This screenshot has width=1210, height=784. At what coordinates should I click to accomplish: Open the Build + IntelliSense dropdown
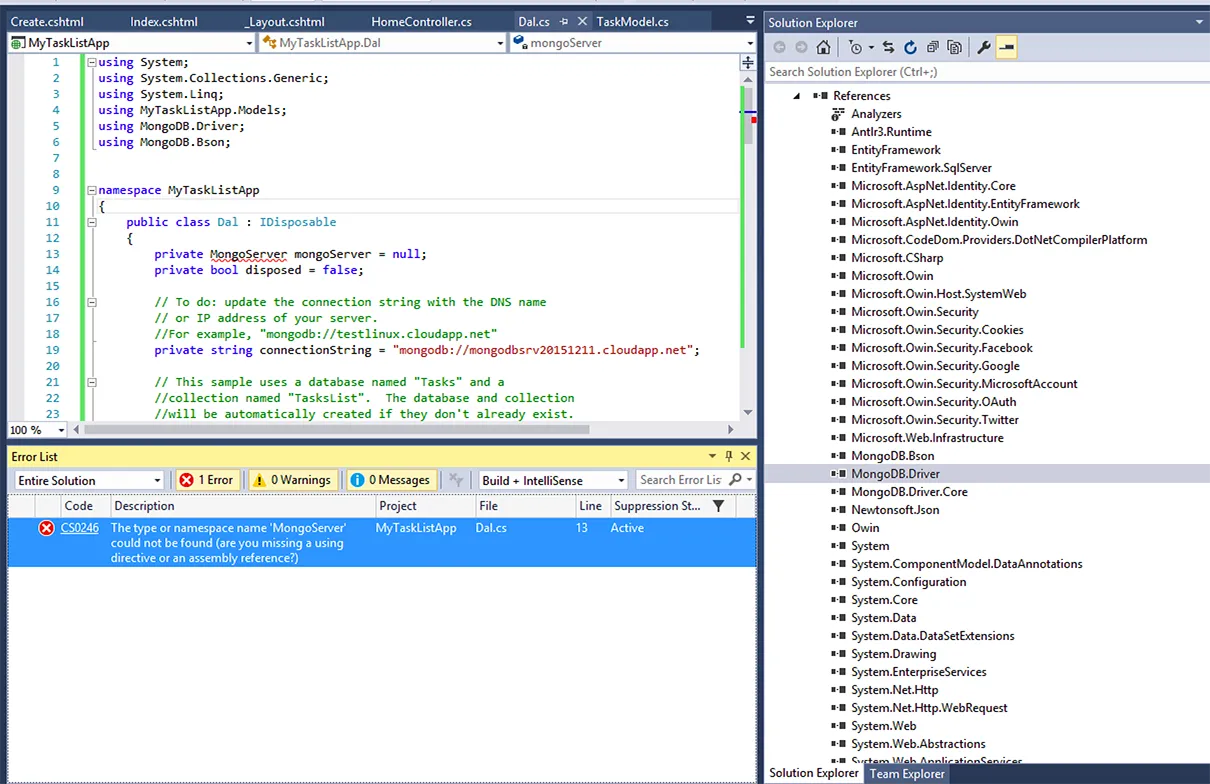click(x=621, y=481)
